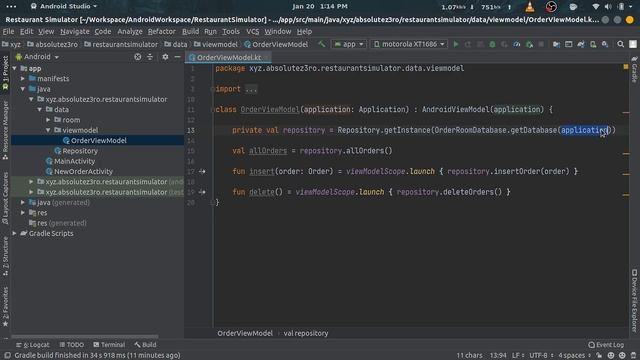
Task: Toggle tool window buttons icon in status bar
Action: [7, 356]
